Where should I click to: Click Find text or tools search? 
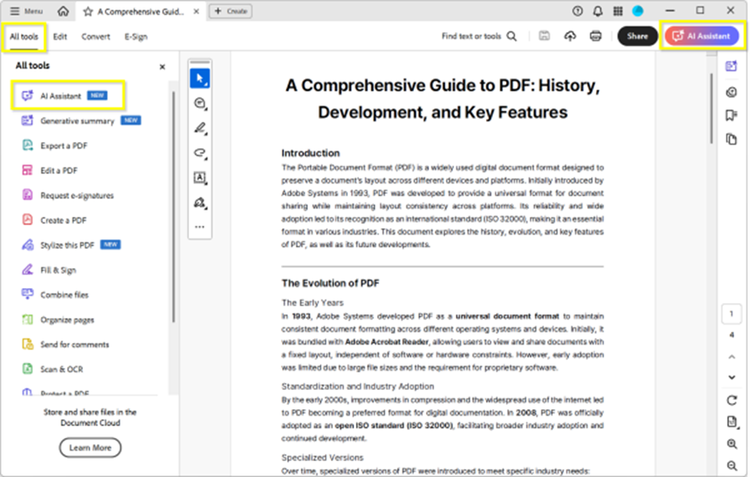479,36
